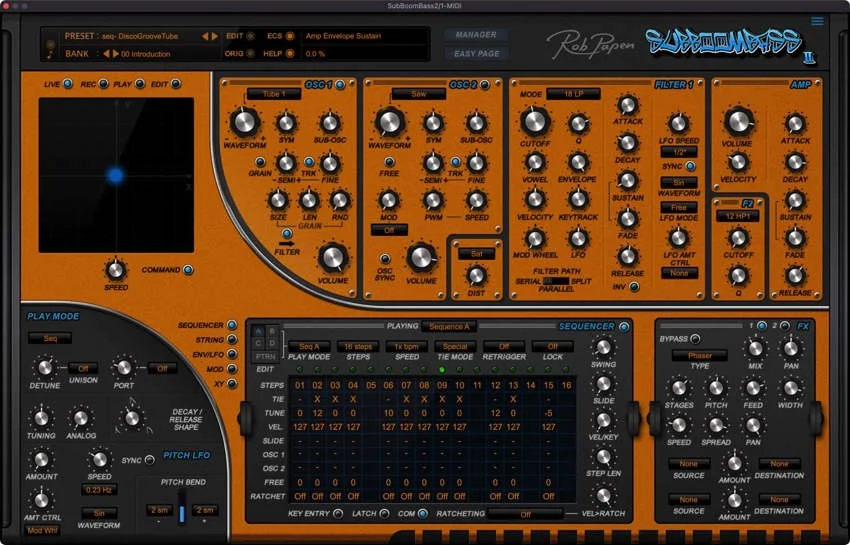Toggle the OSC 2 power LED

tap(484, 85)
